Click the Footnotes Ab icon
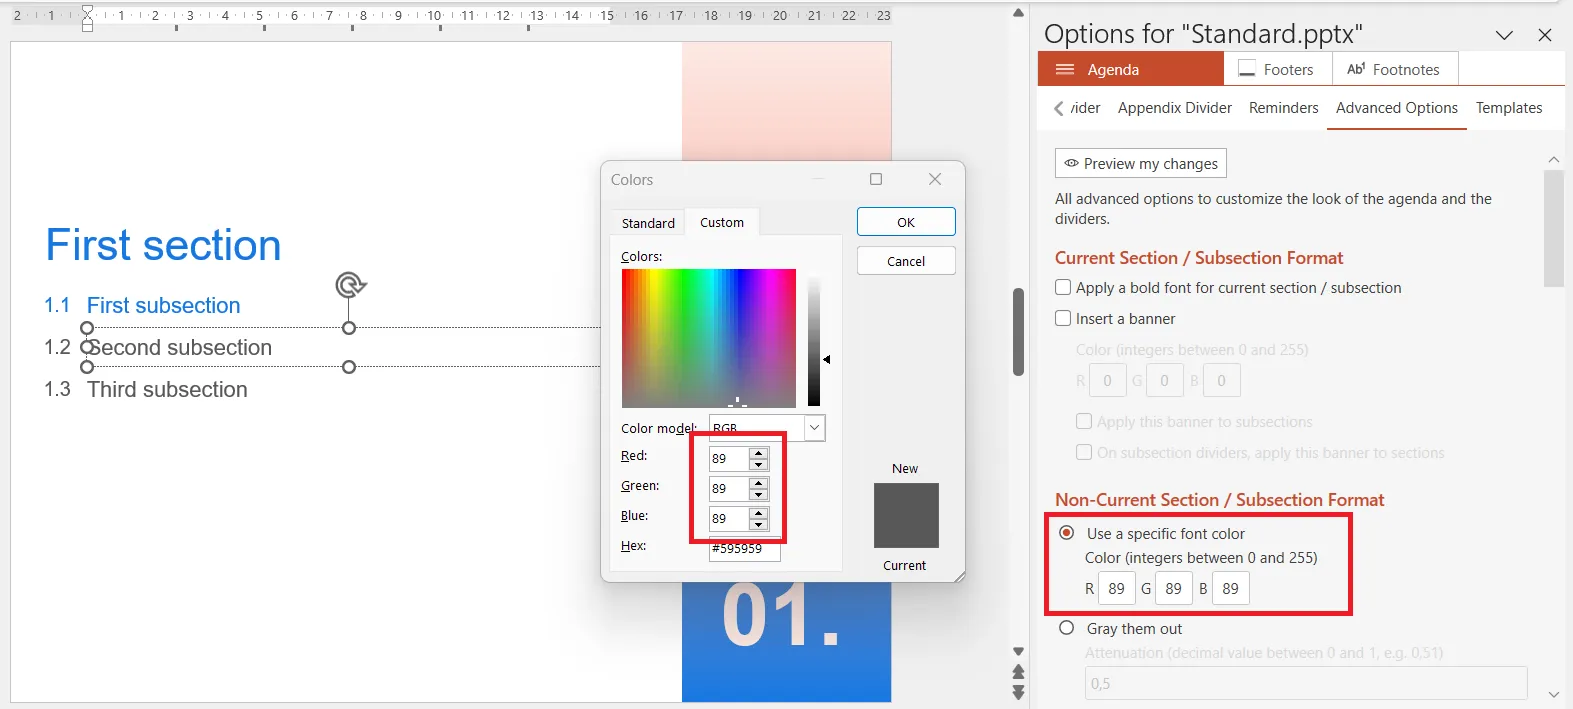1573x709 pixels. [1356, 69]
